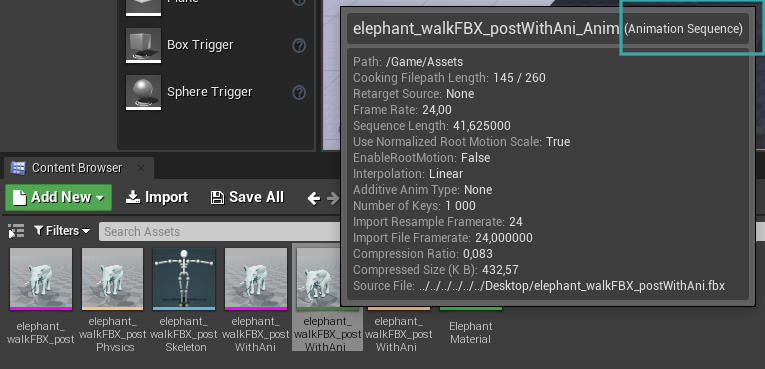Select the elephant_walkFBX_post Skeleton asset
Viewport: 765px width, 369px height.
pyautogui.click(x=184, y=279)
